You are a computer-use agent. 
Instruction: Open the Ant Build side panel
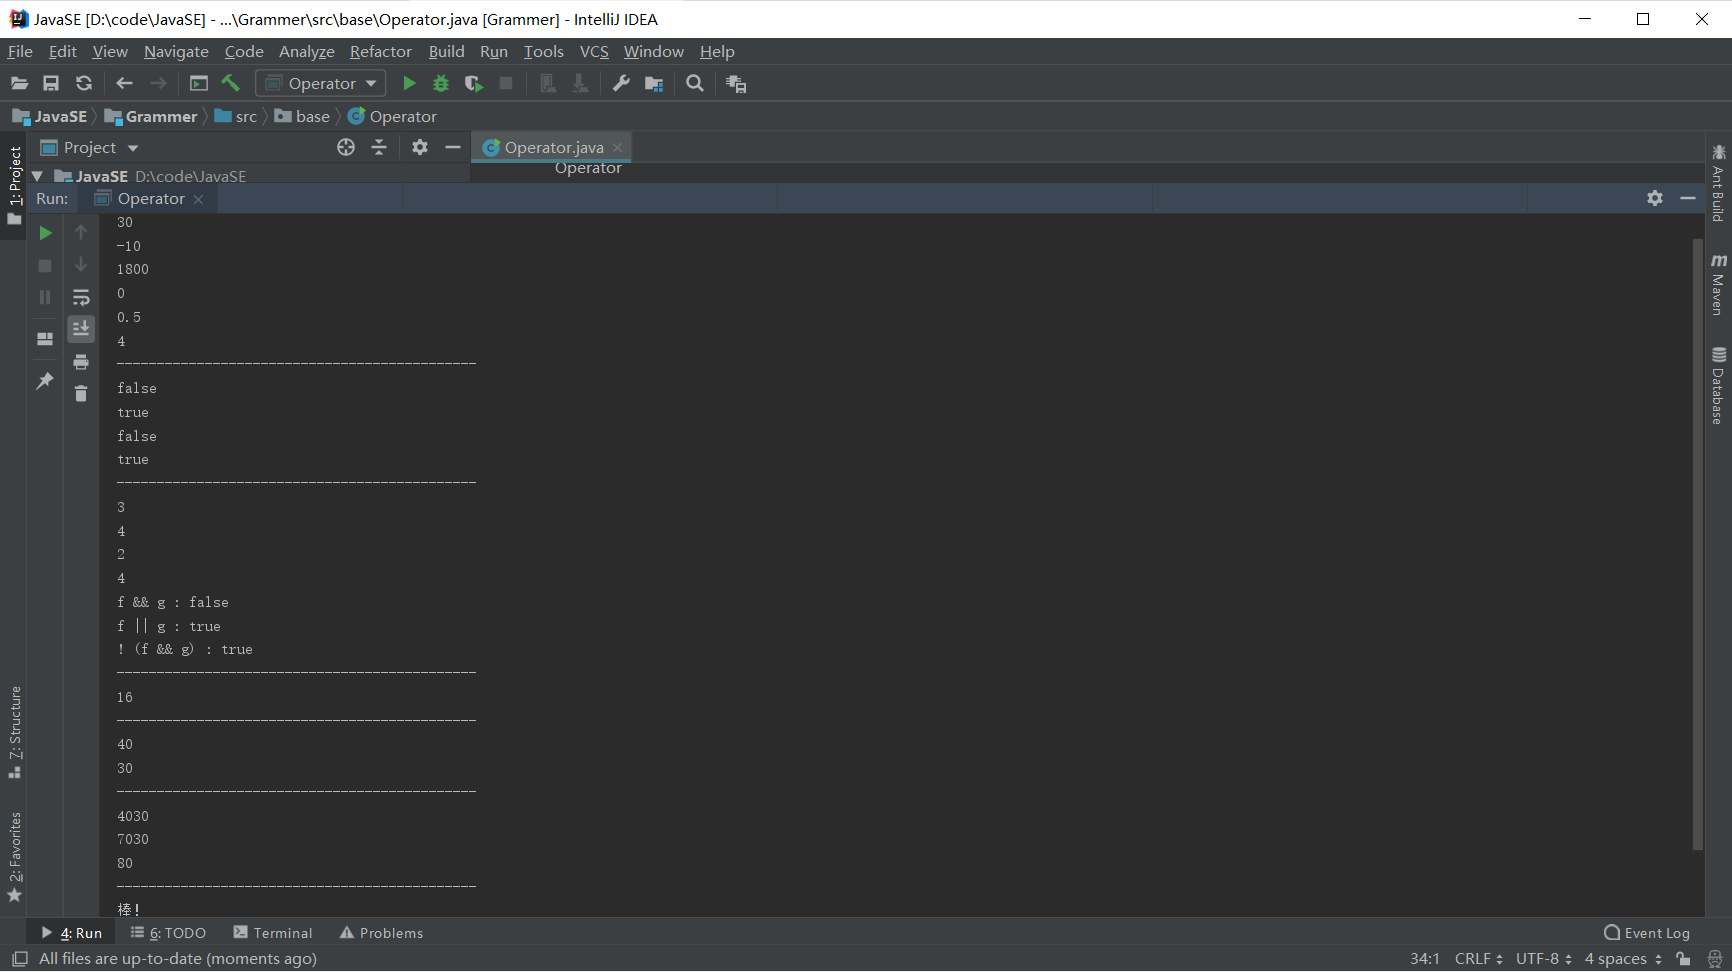(1719, 184)
